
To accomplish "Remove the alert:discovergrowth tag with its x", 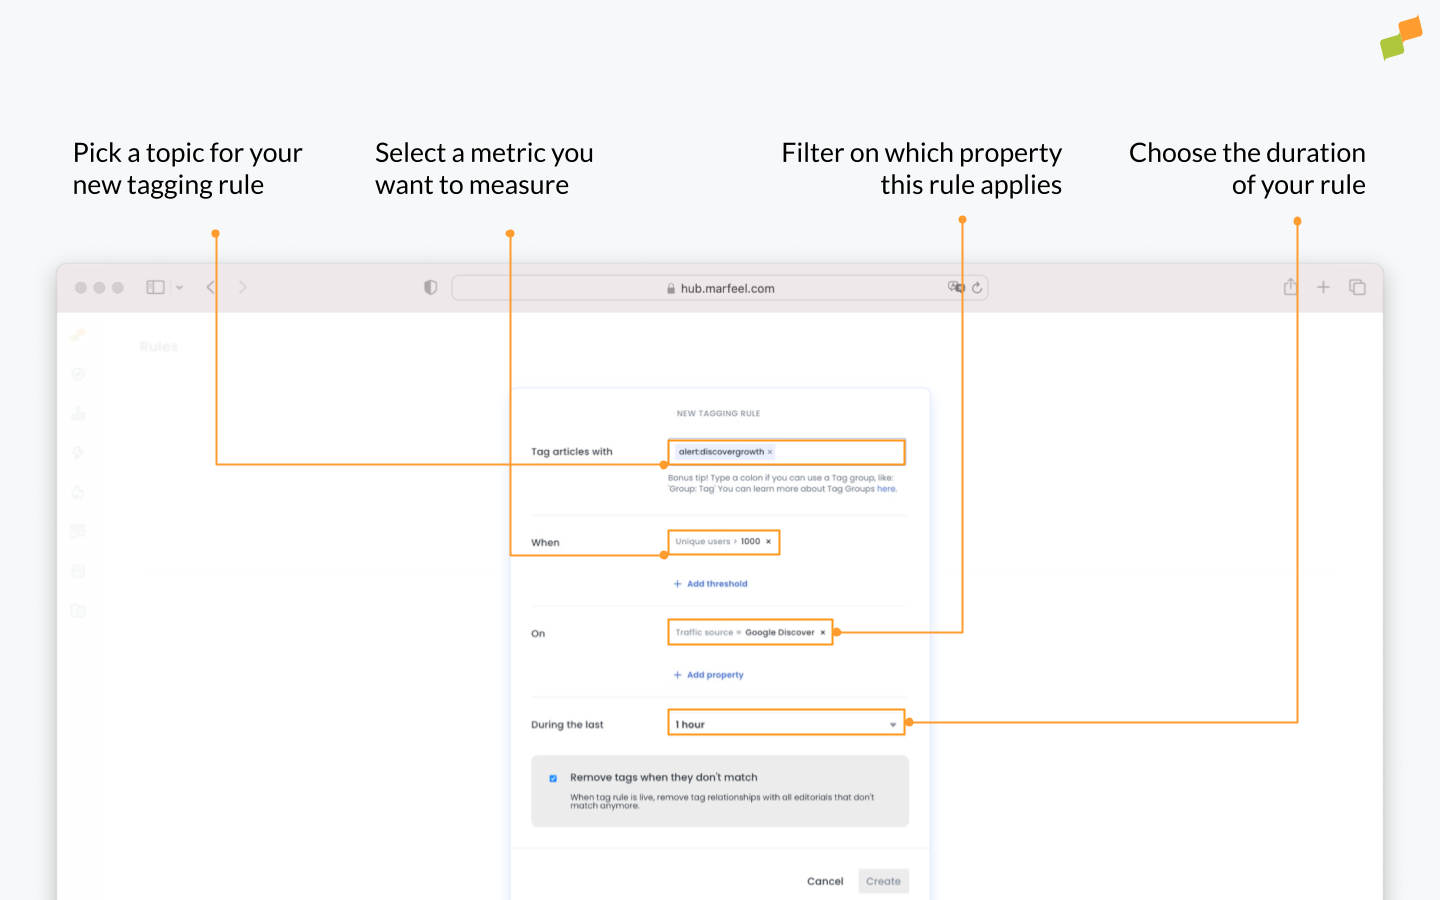I will (x=770, y=451).
